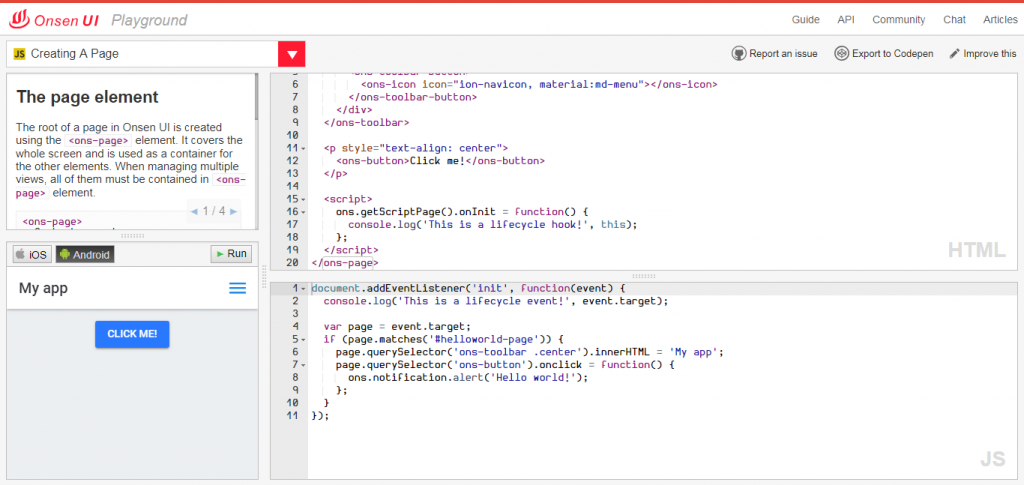Image resolution: width=1024 pixels, height=485 pixels.
Task: Open the API link
Action: tap(846, 20)
